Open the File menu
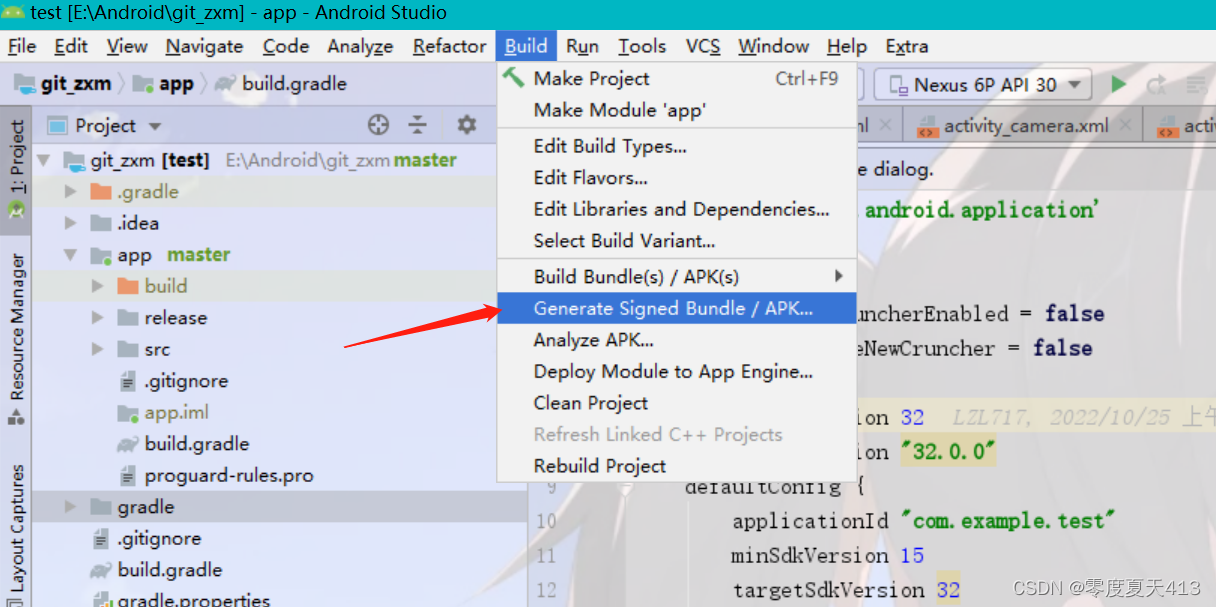This screenshot has width=1216, height=607. (22, 46)
